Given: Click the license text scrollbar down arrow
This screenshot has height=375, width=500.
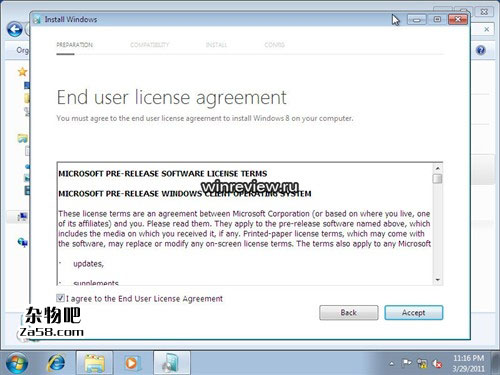Looking at the screenshot, I should [437, 280].
